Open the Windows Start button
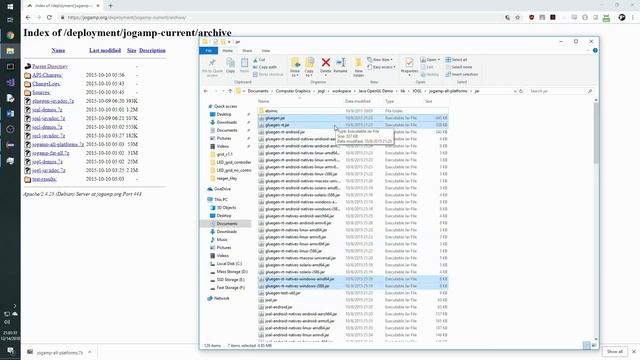 click(10, 7)
